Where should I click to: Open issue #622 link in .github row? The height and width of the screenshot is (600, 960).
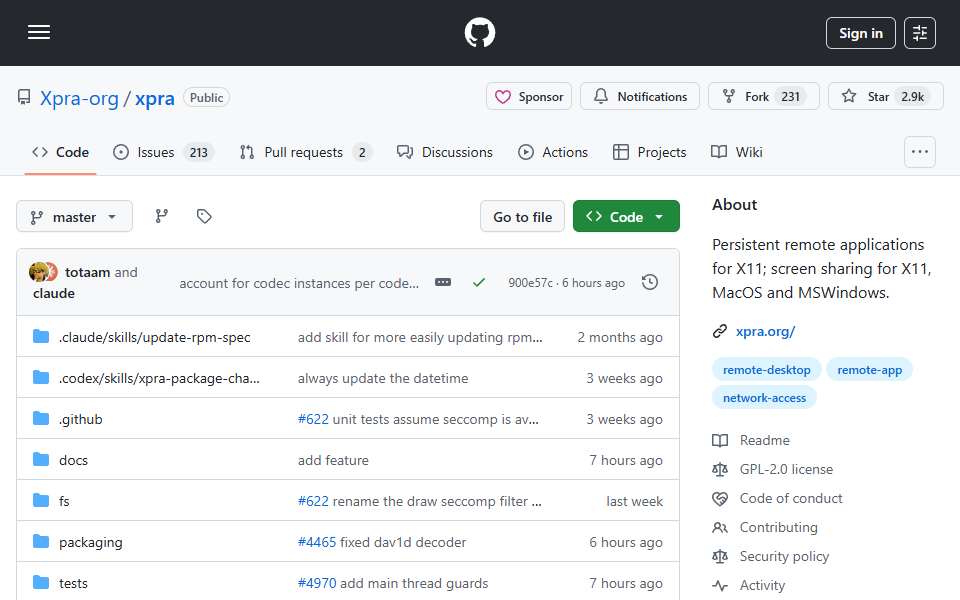[313, 419]
